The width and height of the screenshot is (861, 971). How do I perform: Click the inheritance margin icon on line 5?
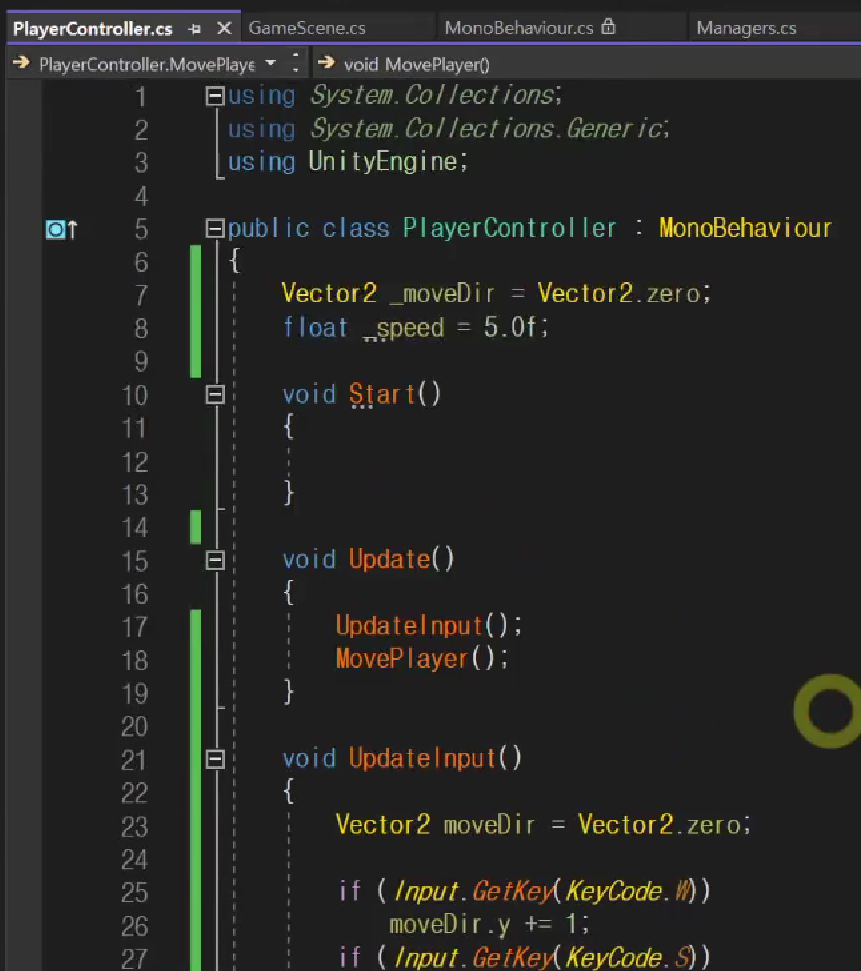61,230
